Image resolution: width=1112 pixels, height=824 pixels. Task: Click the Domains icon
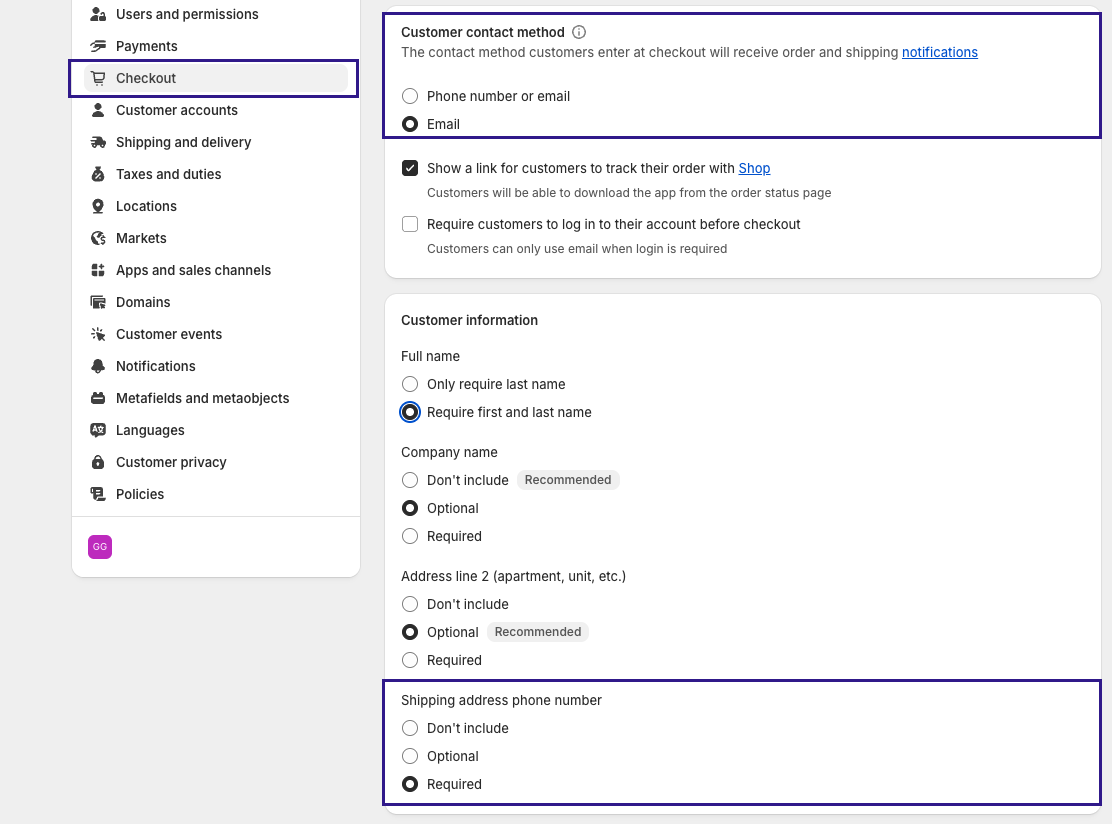(99, 302)
